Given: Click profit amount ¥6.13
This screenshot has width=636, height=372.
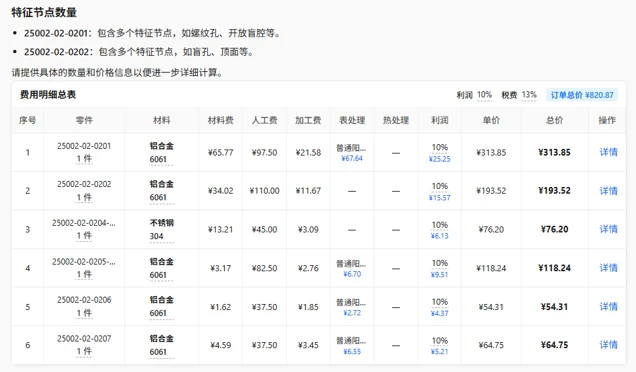Looking at the screenshot, I should 440,236.
